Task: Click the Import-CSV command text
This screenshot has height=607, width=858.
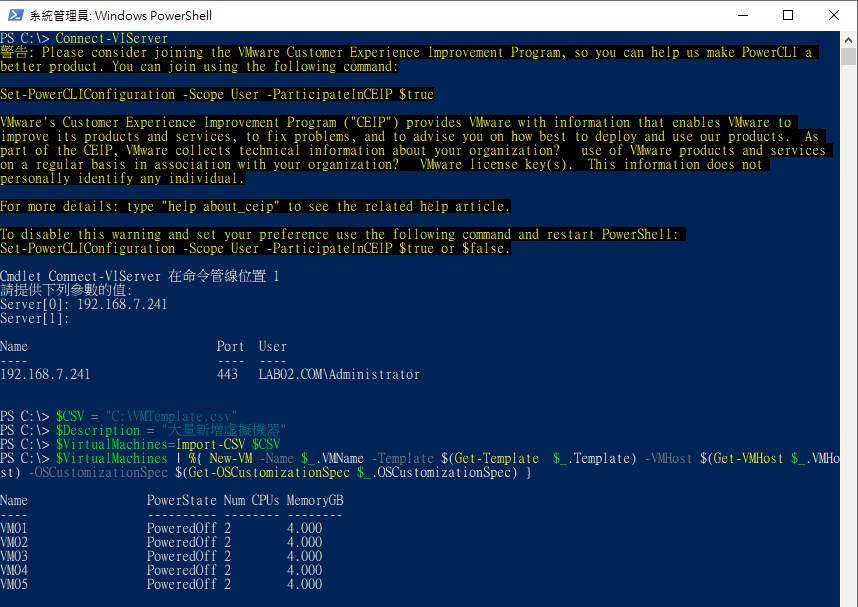Action: pyautogui.click(x=214, y=444)
